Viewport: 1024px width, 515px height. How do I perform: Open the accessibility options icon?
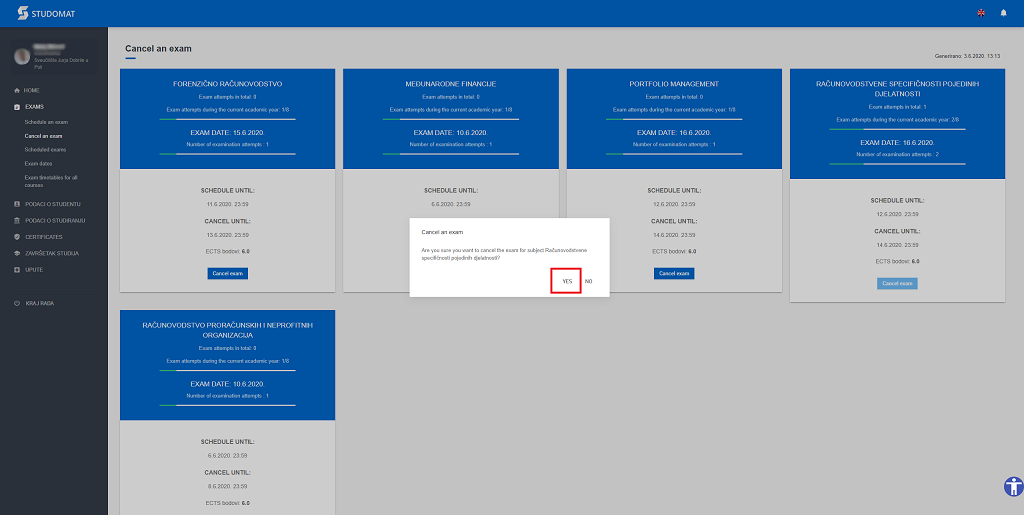pyautogui.click(x=1012, y=487)
